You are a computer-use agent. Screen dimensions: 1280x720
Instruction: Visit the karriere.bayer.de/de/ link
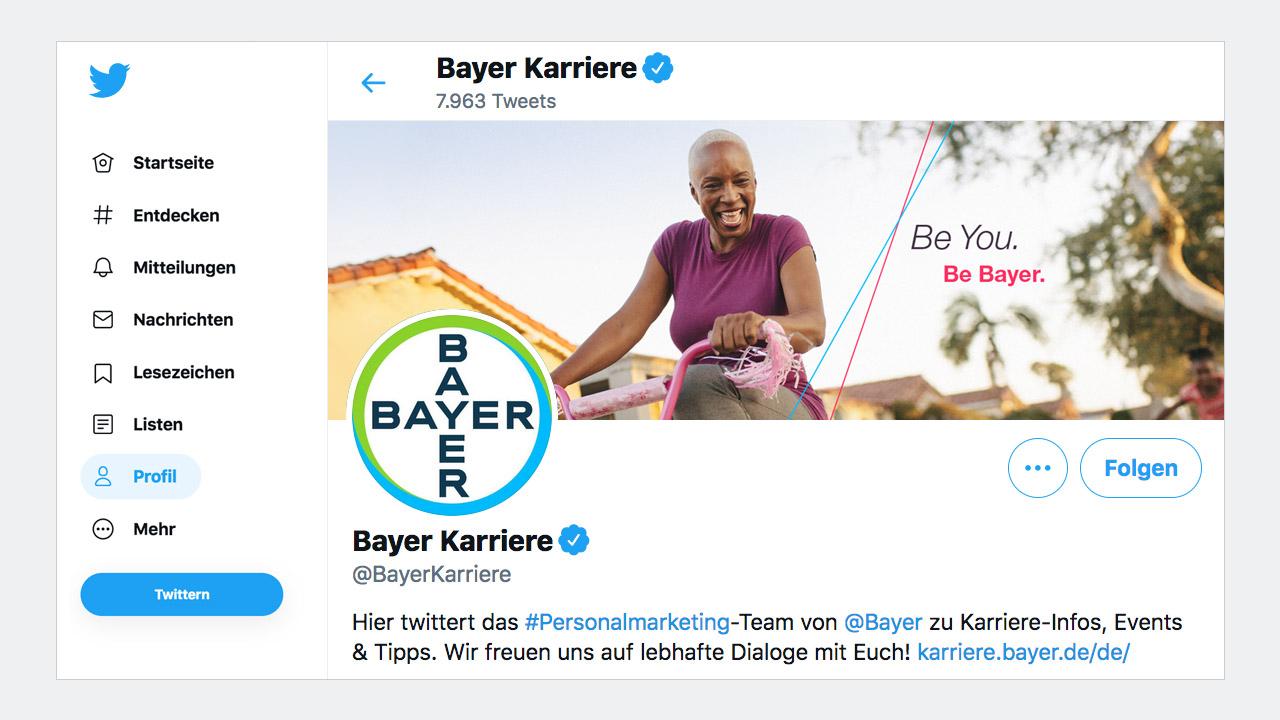(x=1023, y=653)
